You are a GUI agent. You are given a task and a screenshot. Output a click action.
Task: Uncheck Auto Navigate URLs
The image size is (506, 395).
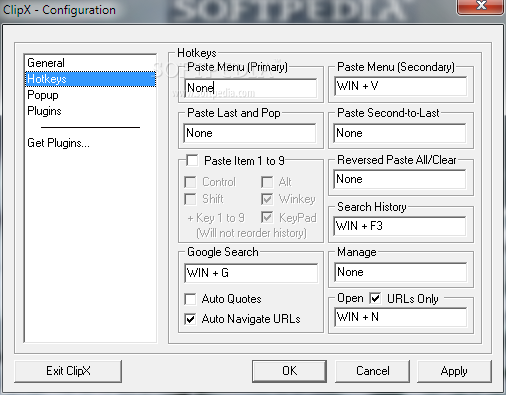190,319
